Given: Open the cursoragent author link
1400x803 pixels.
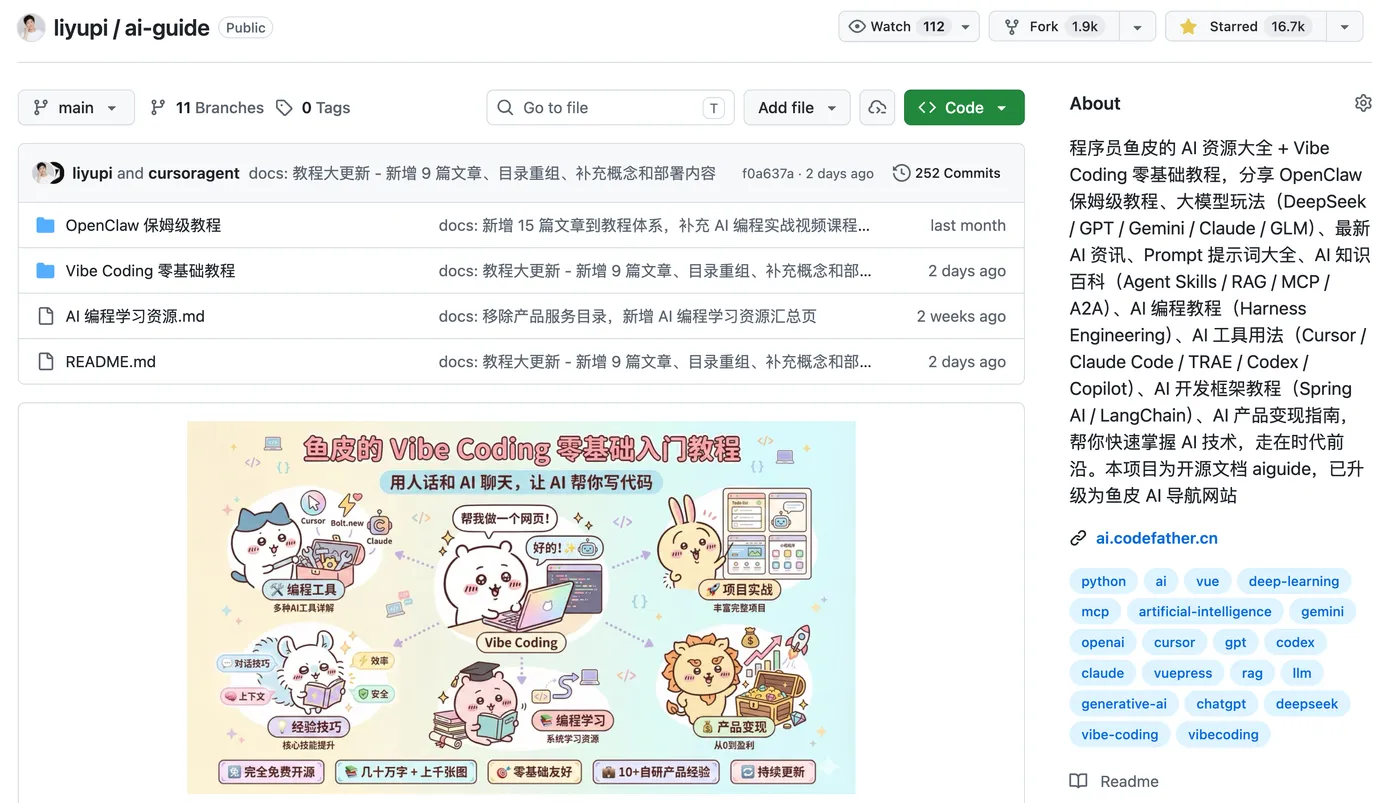Looking at the screenshot, I should coord(194,173).
